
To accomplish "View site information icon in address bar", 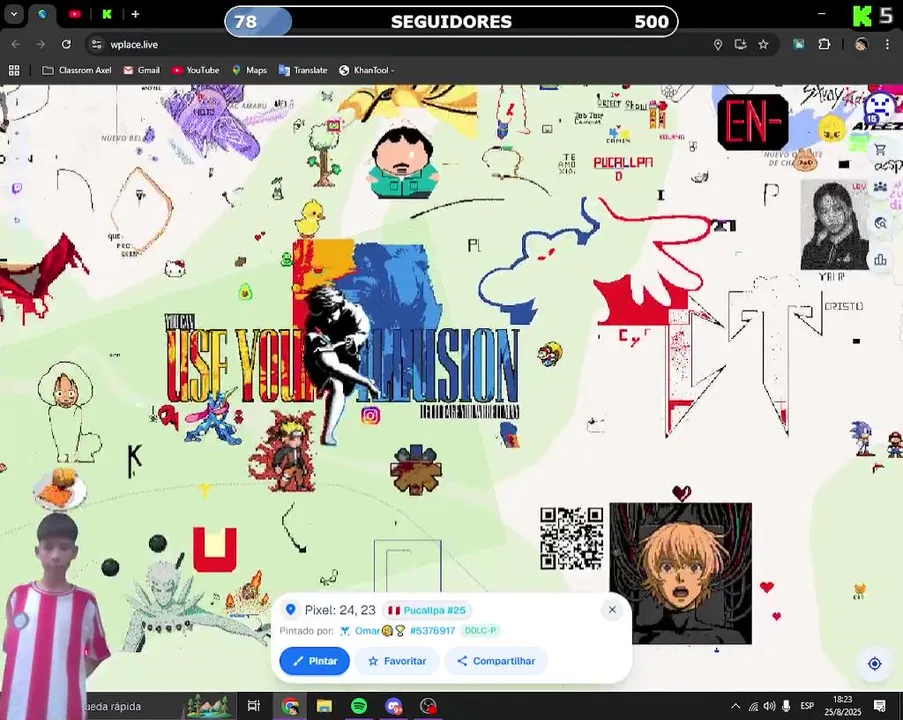I will (x=97, y=44).
